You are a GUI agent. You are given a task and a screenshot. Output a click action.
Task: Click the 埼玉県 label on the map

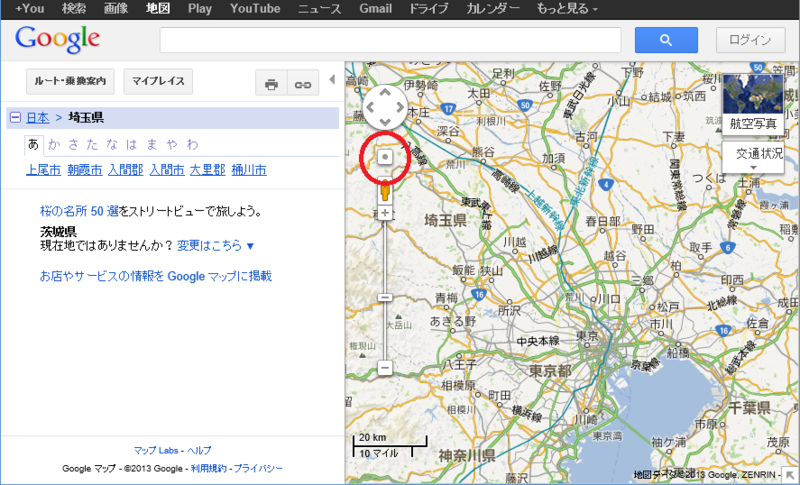(x=445, y=220)
